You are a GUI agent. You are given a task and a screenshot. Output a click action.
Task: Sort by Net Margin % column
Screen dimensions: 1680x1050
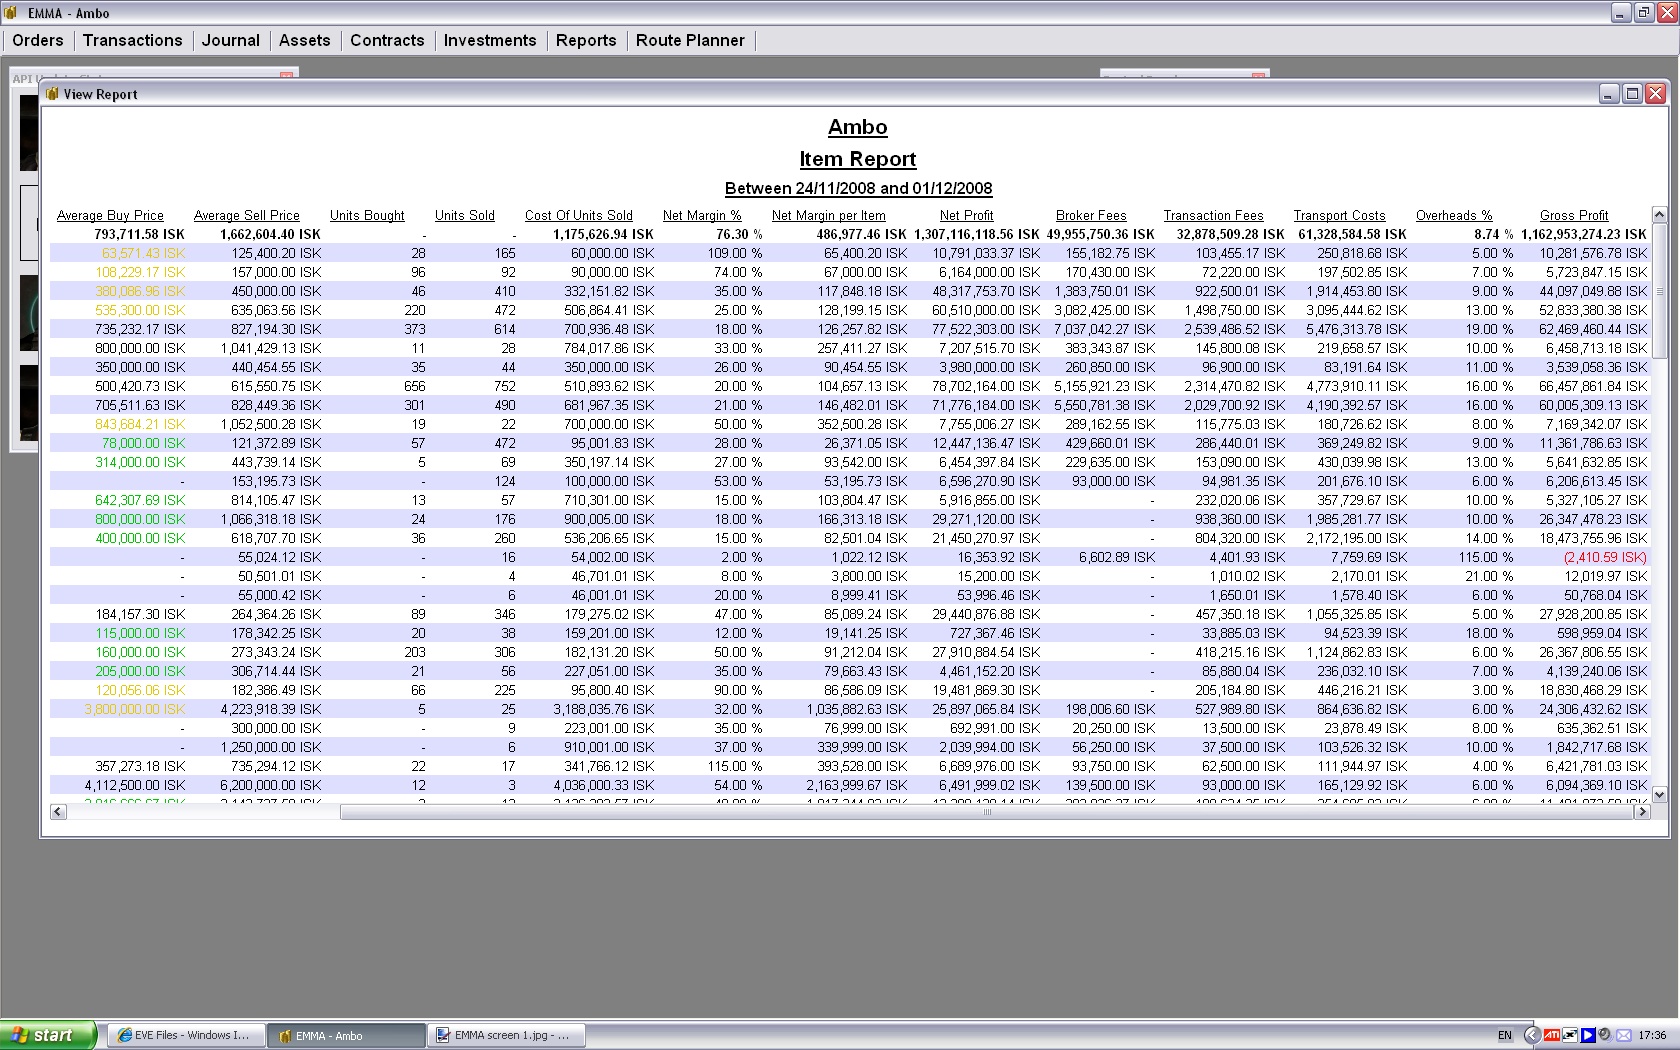pos(702,215)
